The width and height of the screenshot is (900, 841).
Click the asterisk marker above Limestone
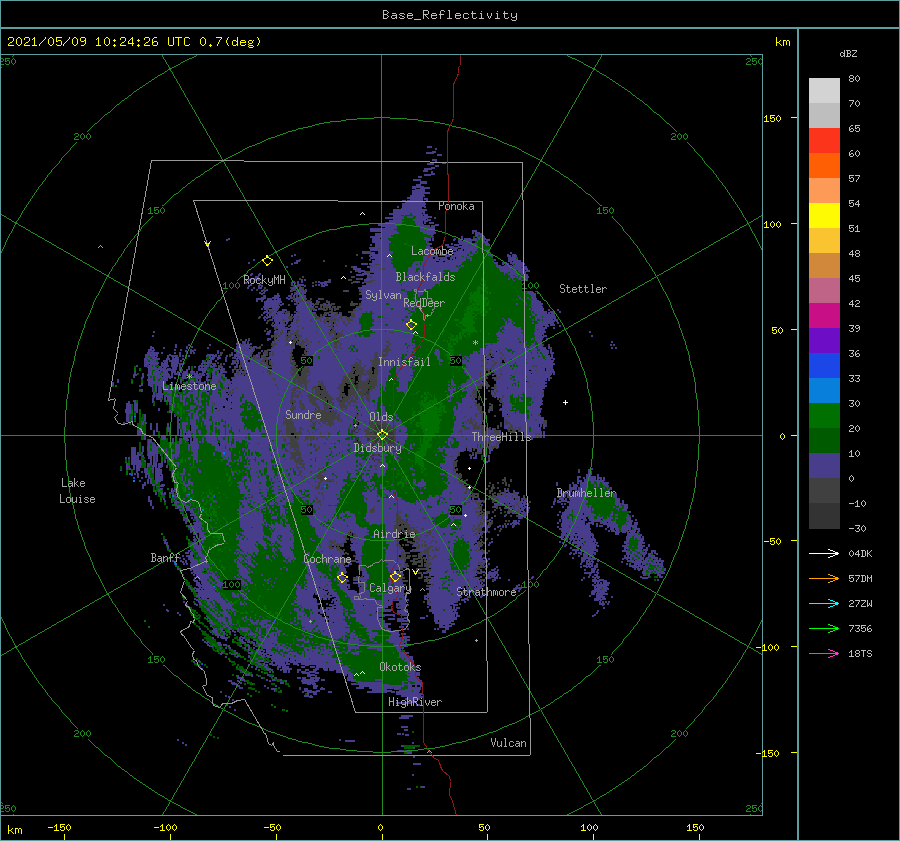pyautogui.click(x=189, y=377)
